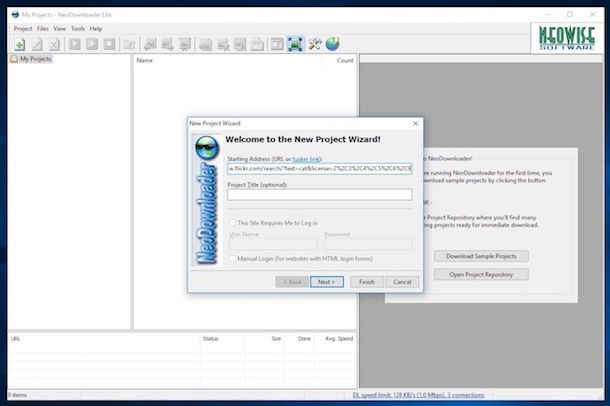Click the New Project toolbar icon
The width and height of the screenshot is (610, 406).
pyautogui.click(x=19, y=44)
